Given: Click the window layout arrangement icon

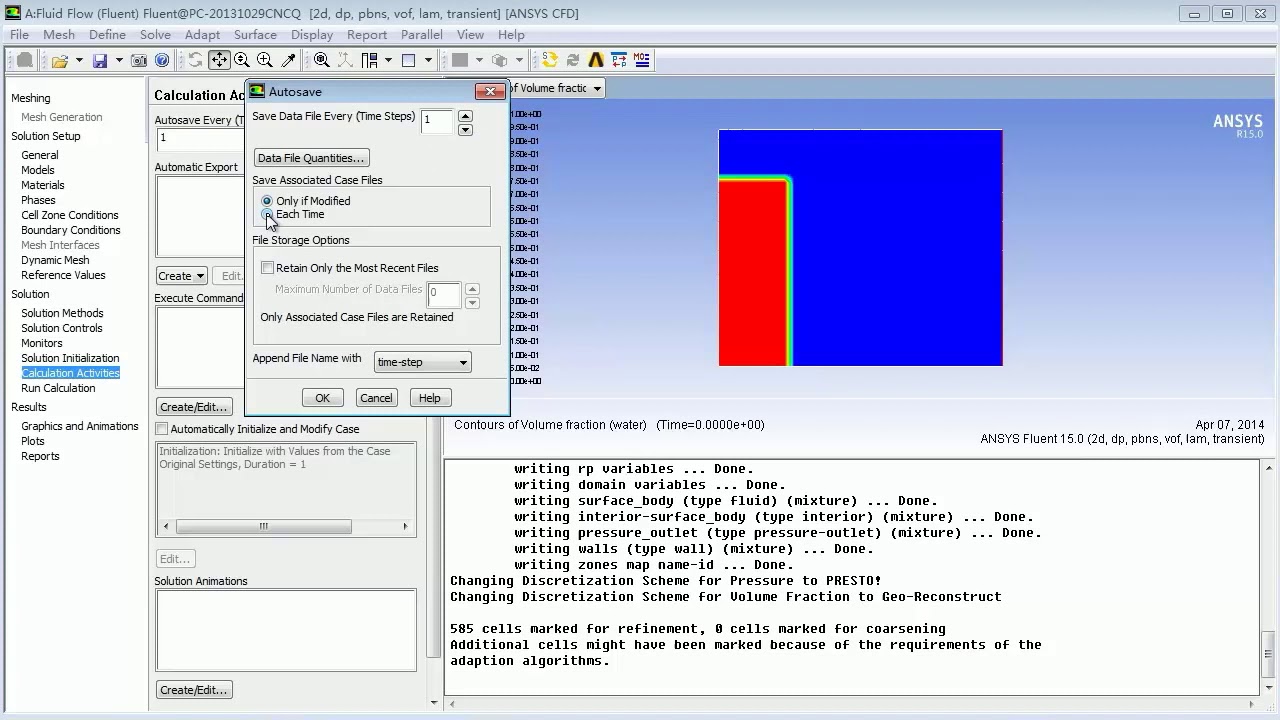Looking at the screenshot, I should point(369,60).
